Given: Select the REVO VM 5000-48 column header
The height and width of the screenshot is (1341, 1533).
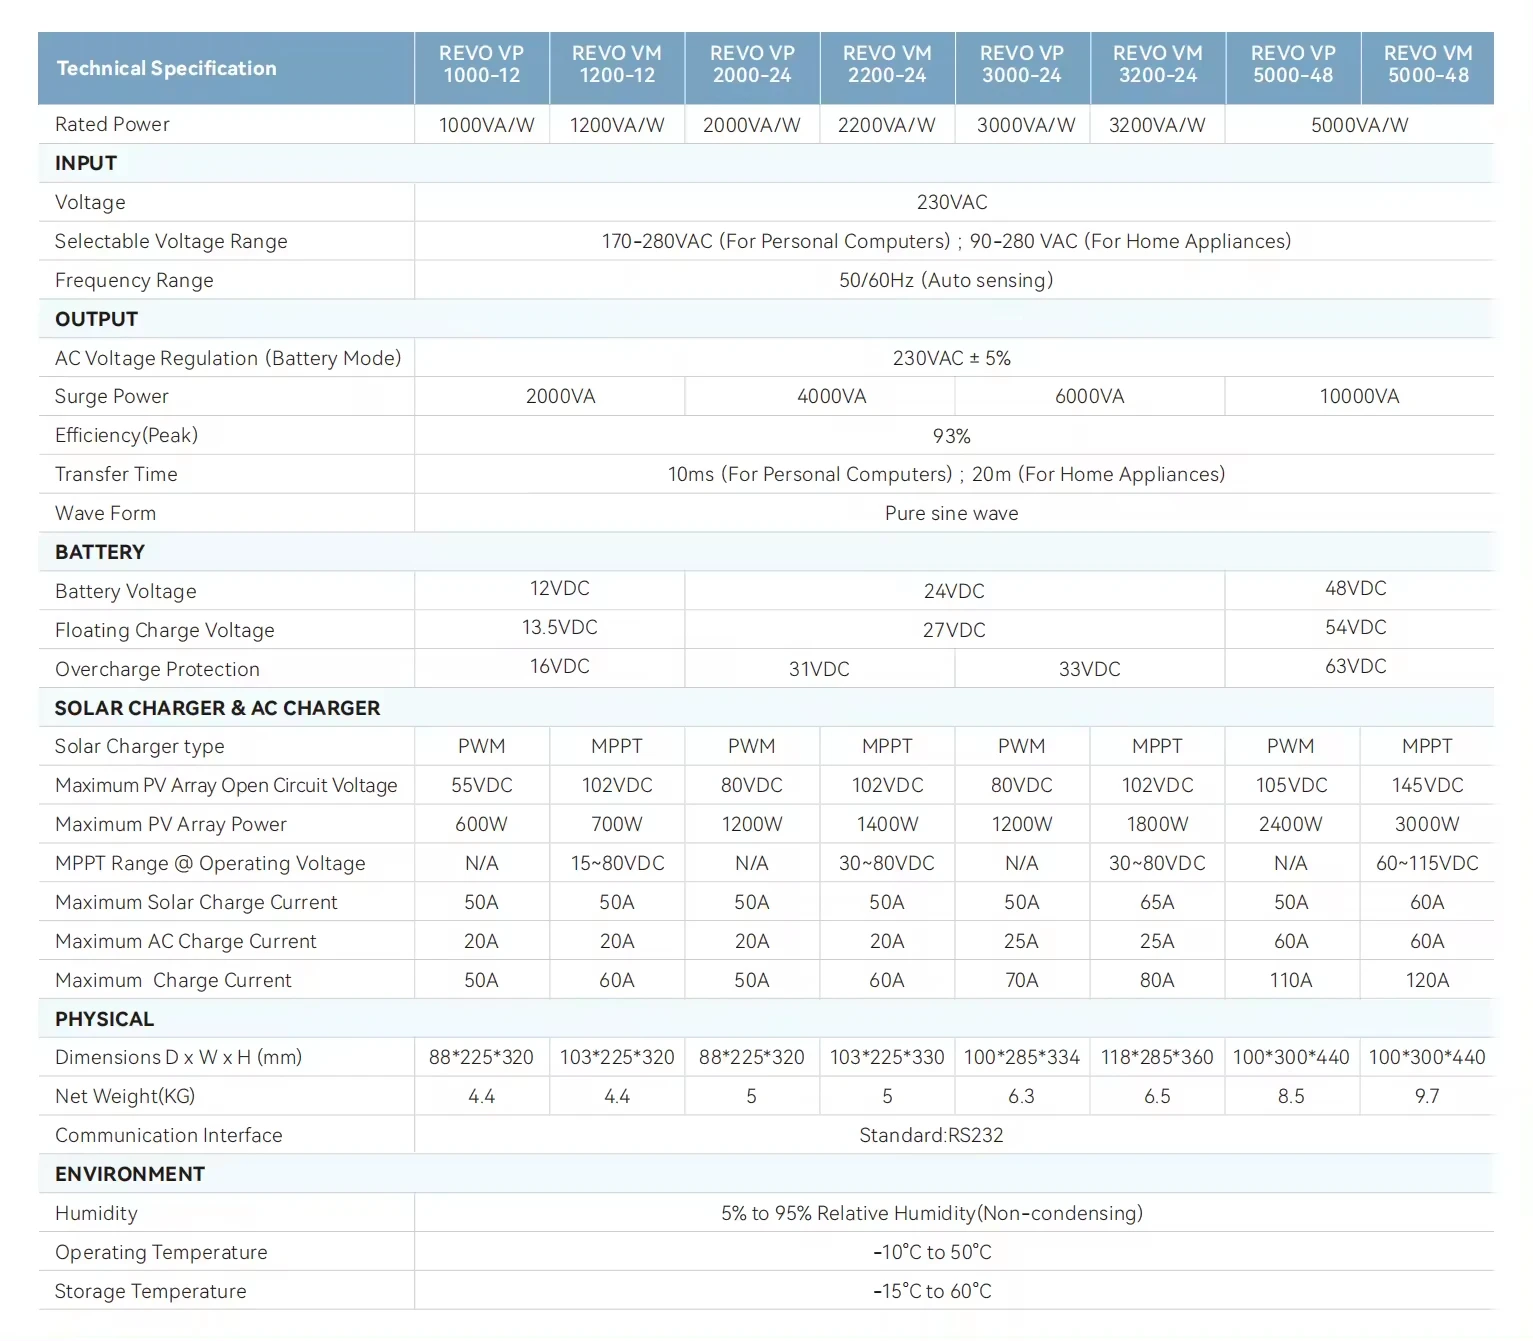Looking at the screenshot, I should click(x=1428, y=65).
